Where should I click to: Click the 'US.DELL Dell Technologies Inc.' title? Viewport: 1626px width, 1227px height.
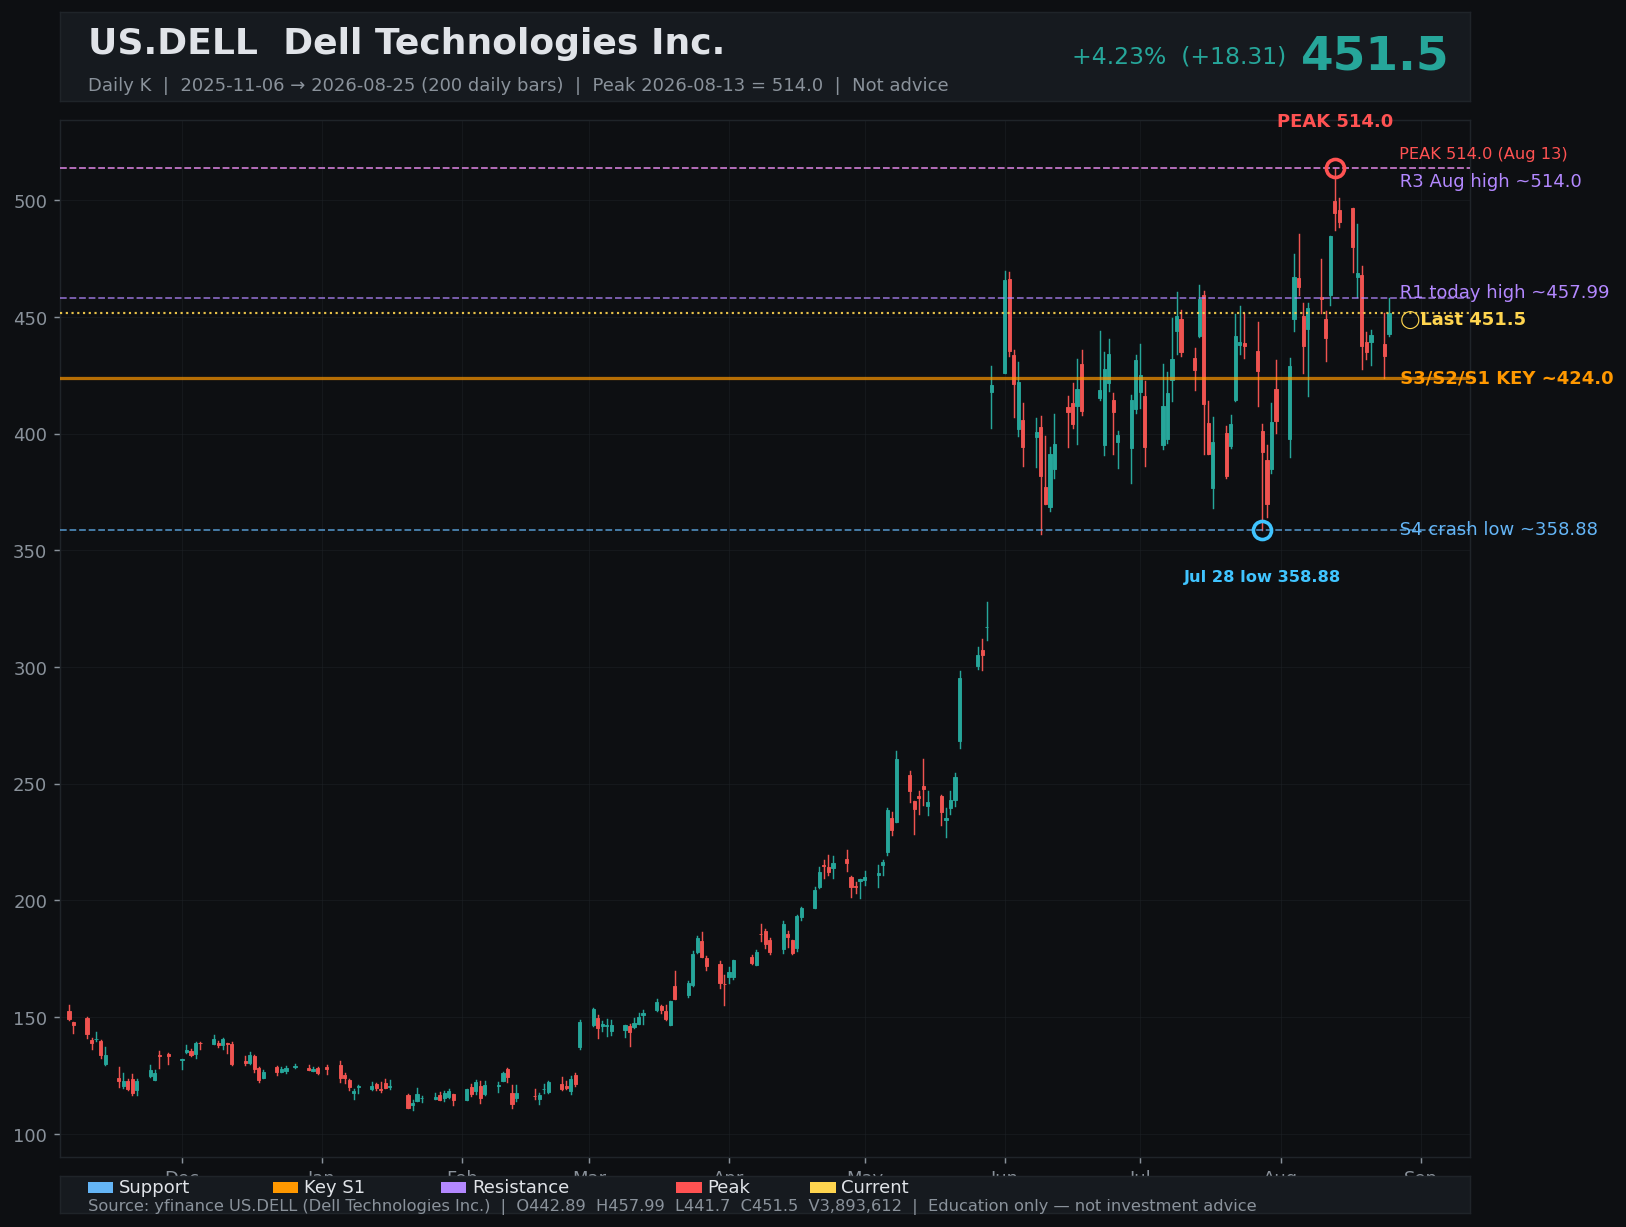[x=406, y=43]
